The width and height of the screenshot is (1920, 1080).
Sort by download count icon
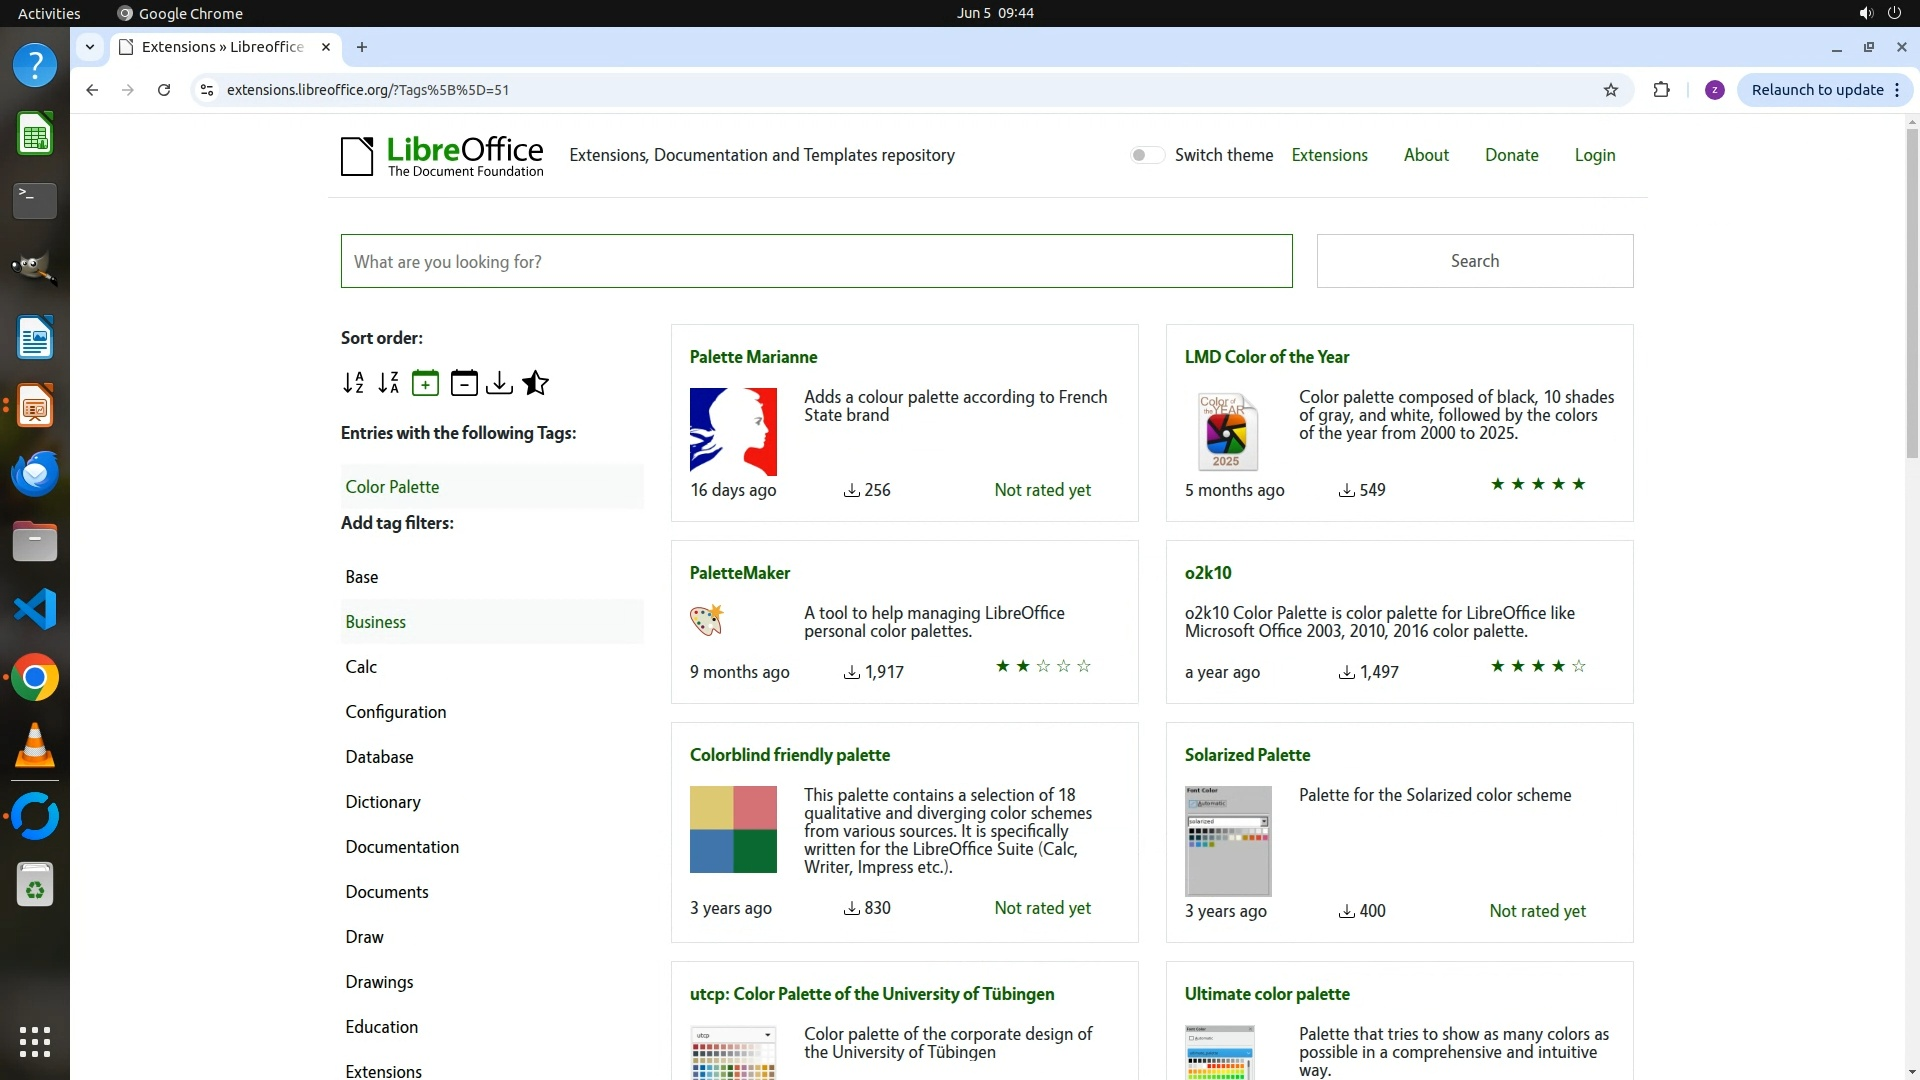499,383
